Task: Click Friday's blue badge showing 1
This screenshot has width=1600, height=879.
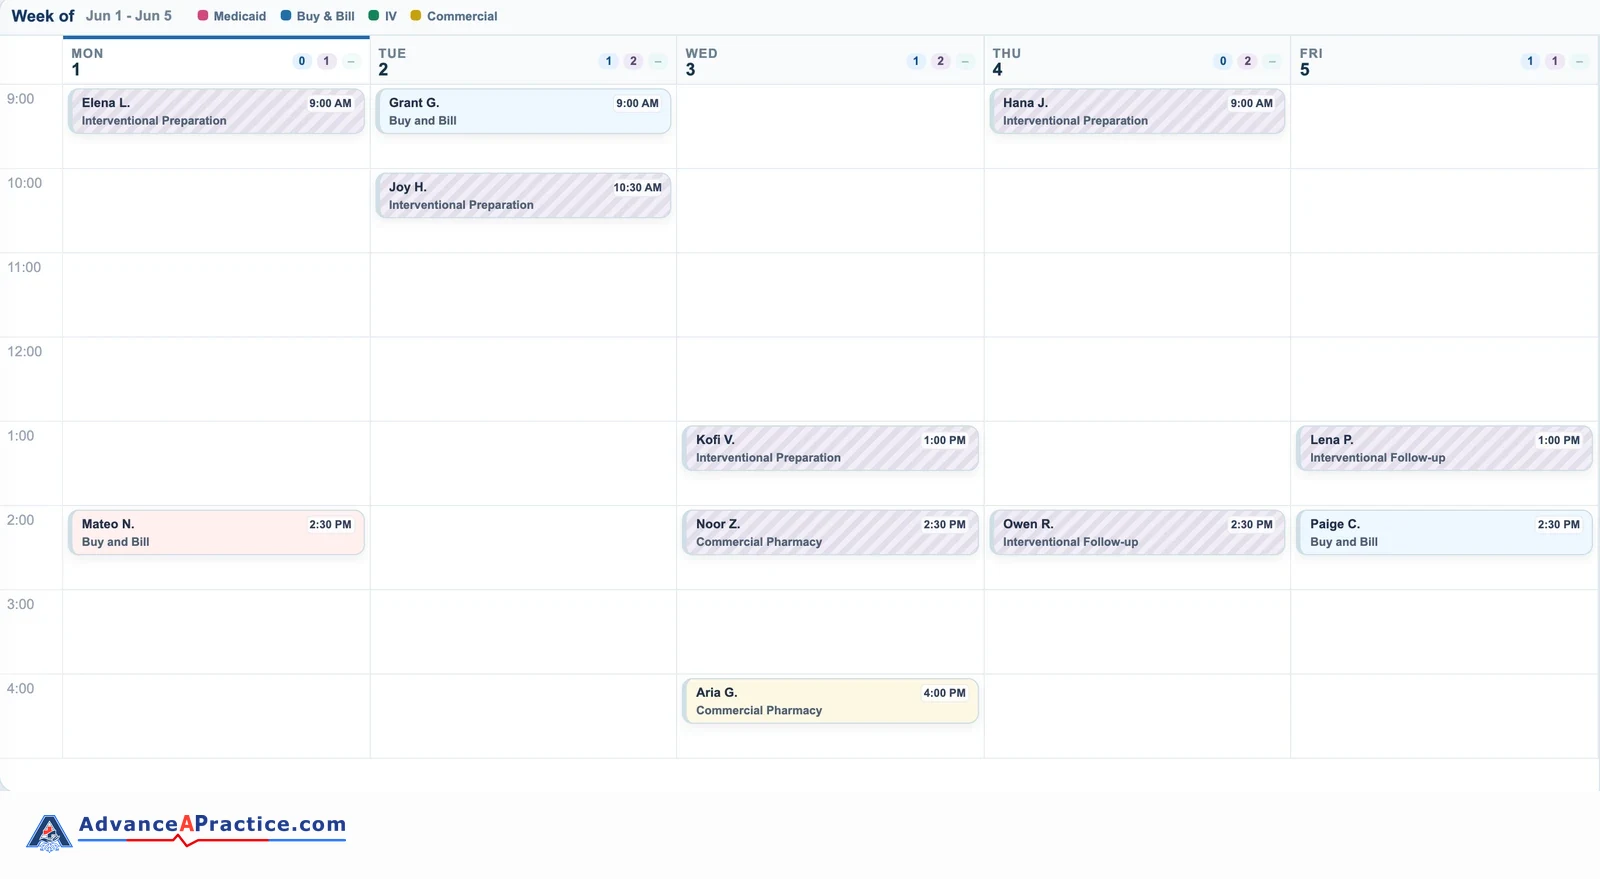Action: [x=1530, y=61]
